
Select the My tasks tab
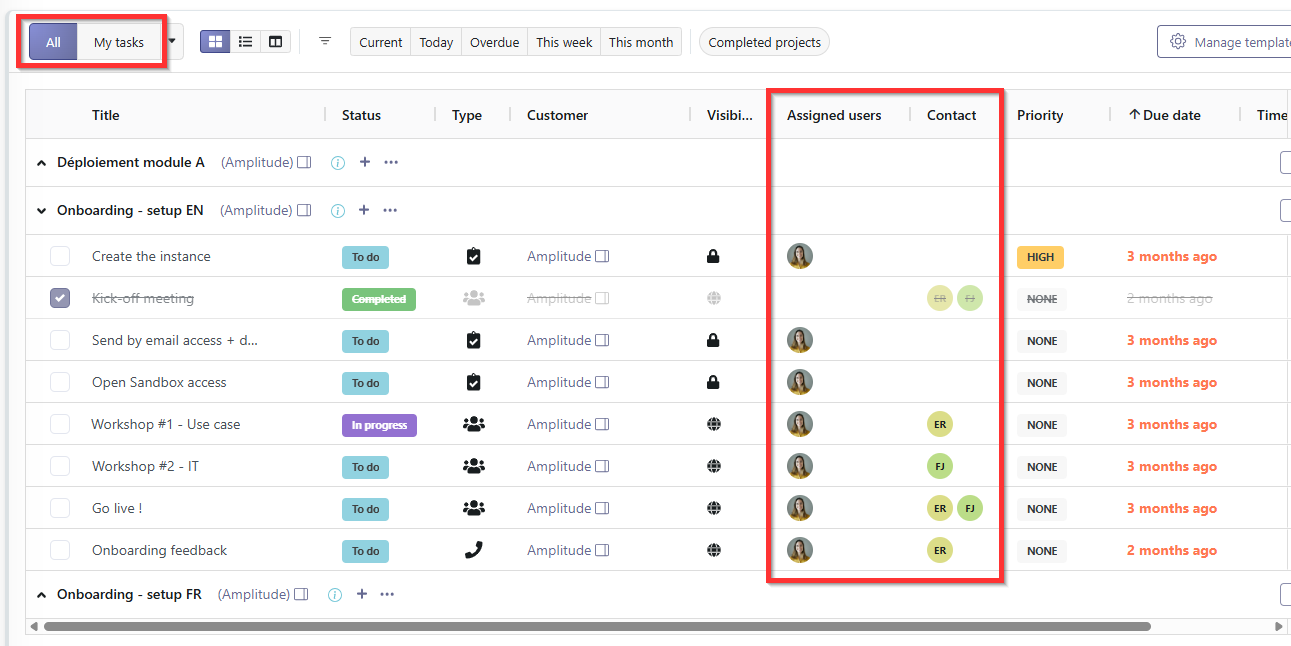pyautogui.click(x=119, y=42)
